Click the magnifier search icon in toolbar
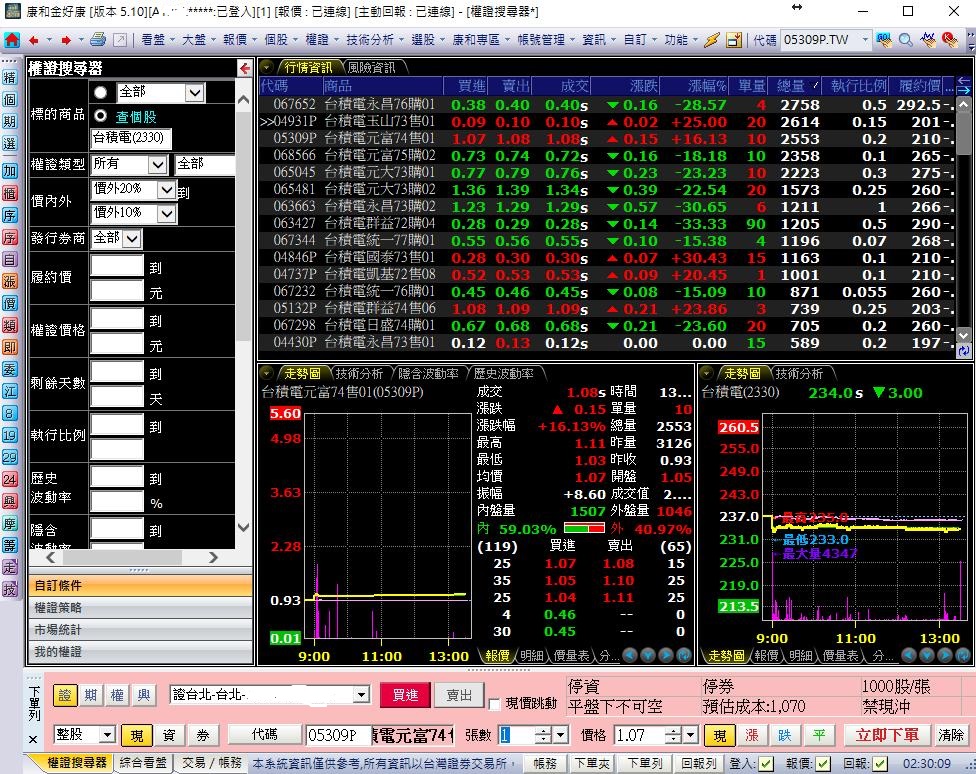Image resolution: width=976 pixels, height=774 pixels. 905,40
